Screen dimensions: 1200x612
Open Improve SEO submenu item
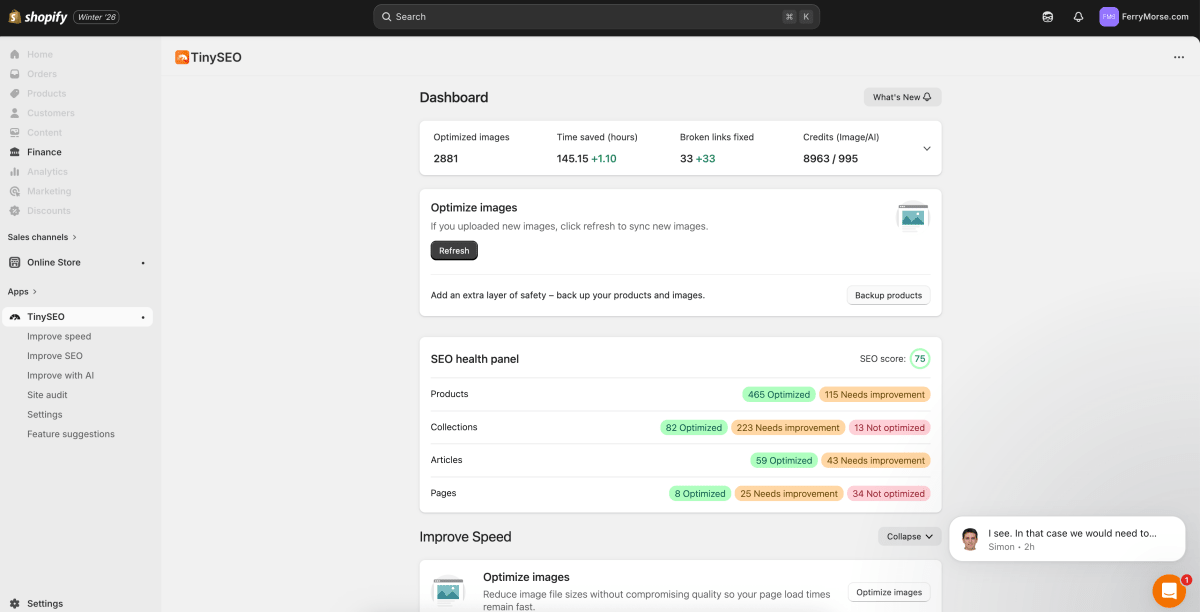coord(55,356)
